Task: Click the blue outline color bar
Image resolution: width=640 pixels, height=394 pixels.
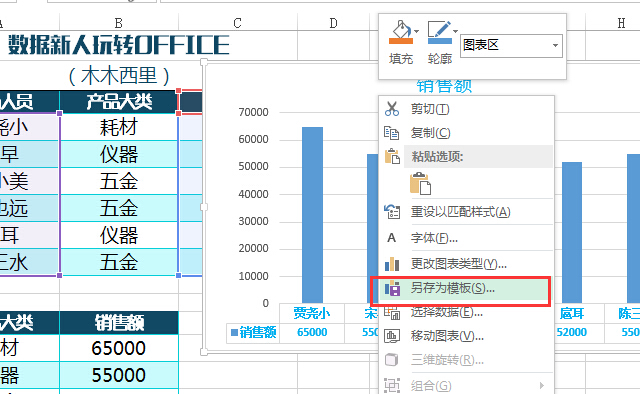Action: pos(440,41)
